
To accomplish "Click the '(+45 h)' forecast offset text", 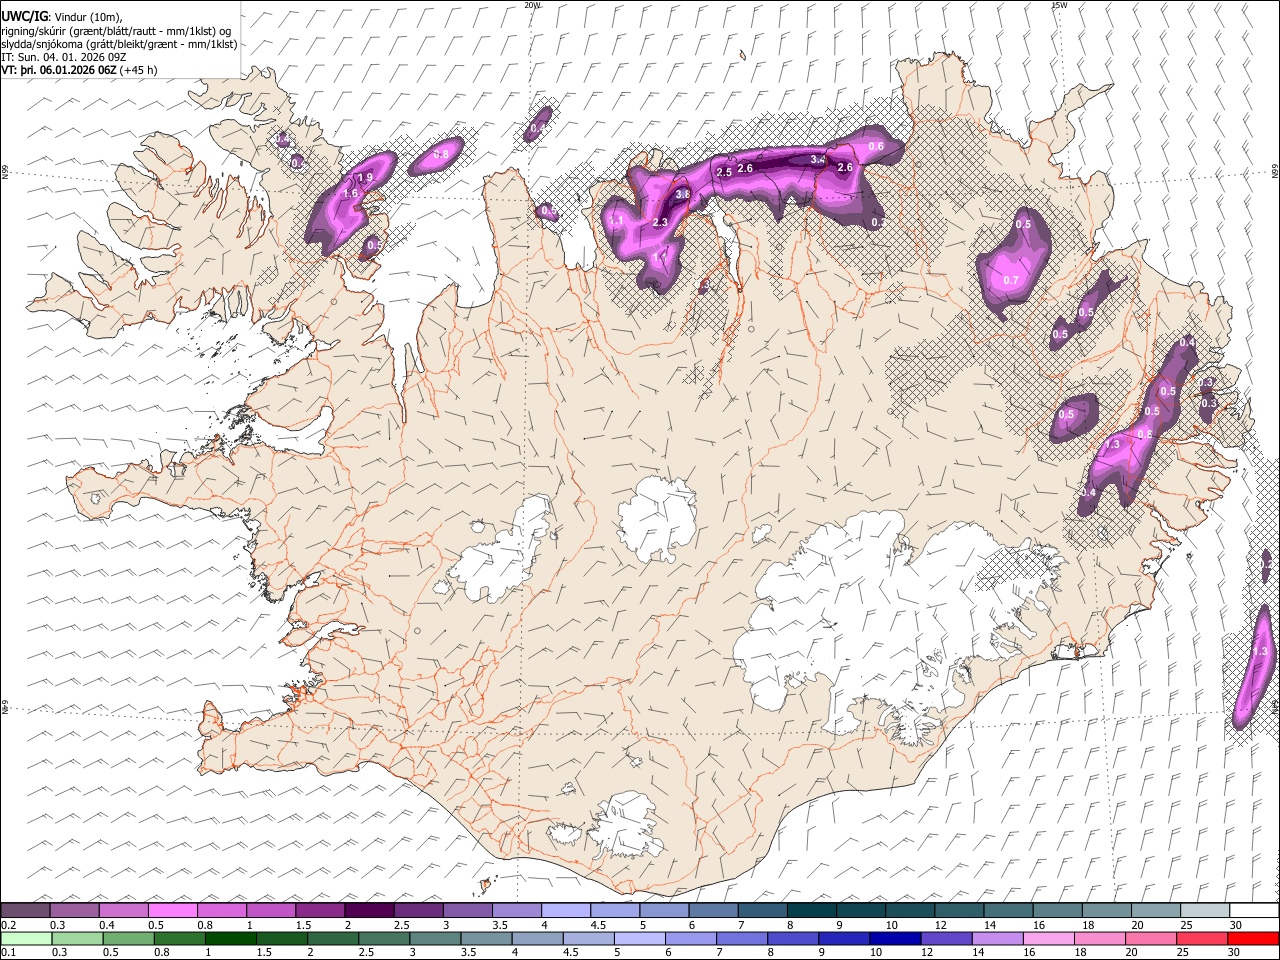I will (138, 70).
